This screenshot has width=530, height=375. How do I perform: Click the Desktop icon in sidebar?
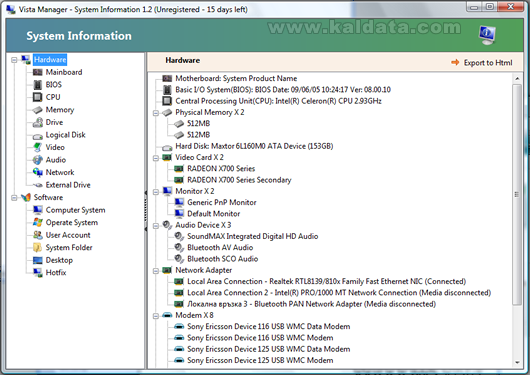(38, 260)
